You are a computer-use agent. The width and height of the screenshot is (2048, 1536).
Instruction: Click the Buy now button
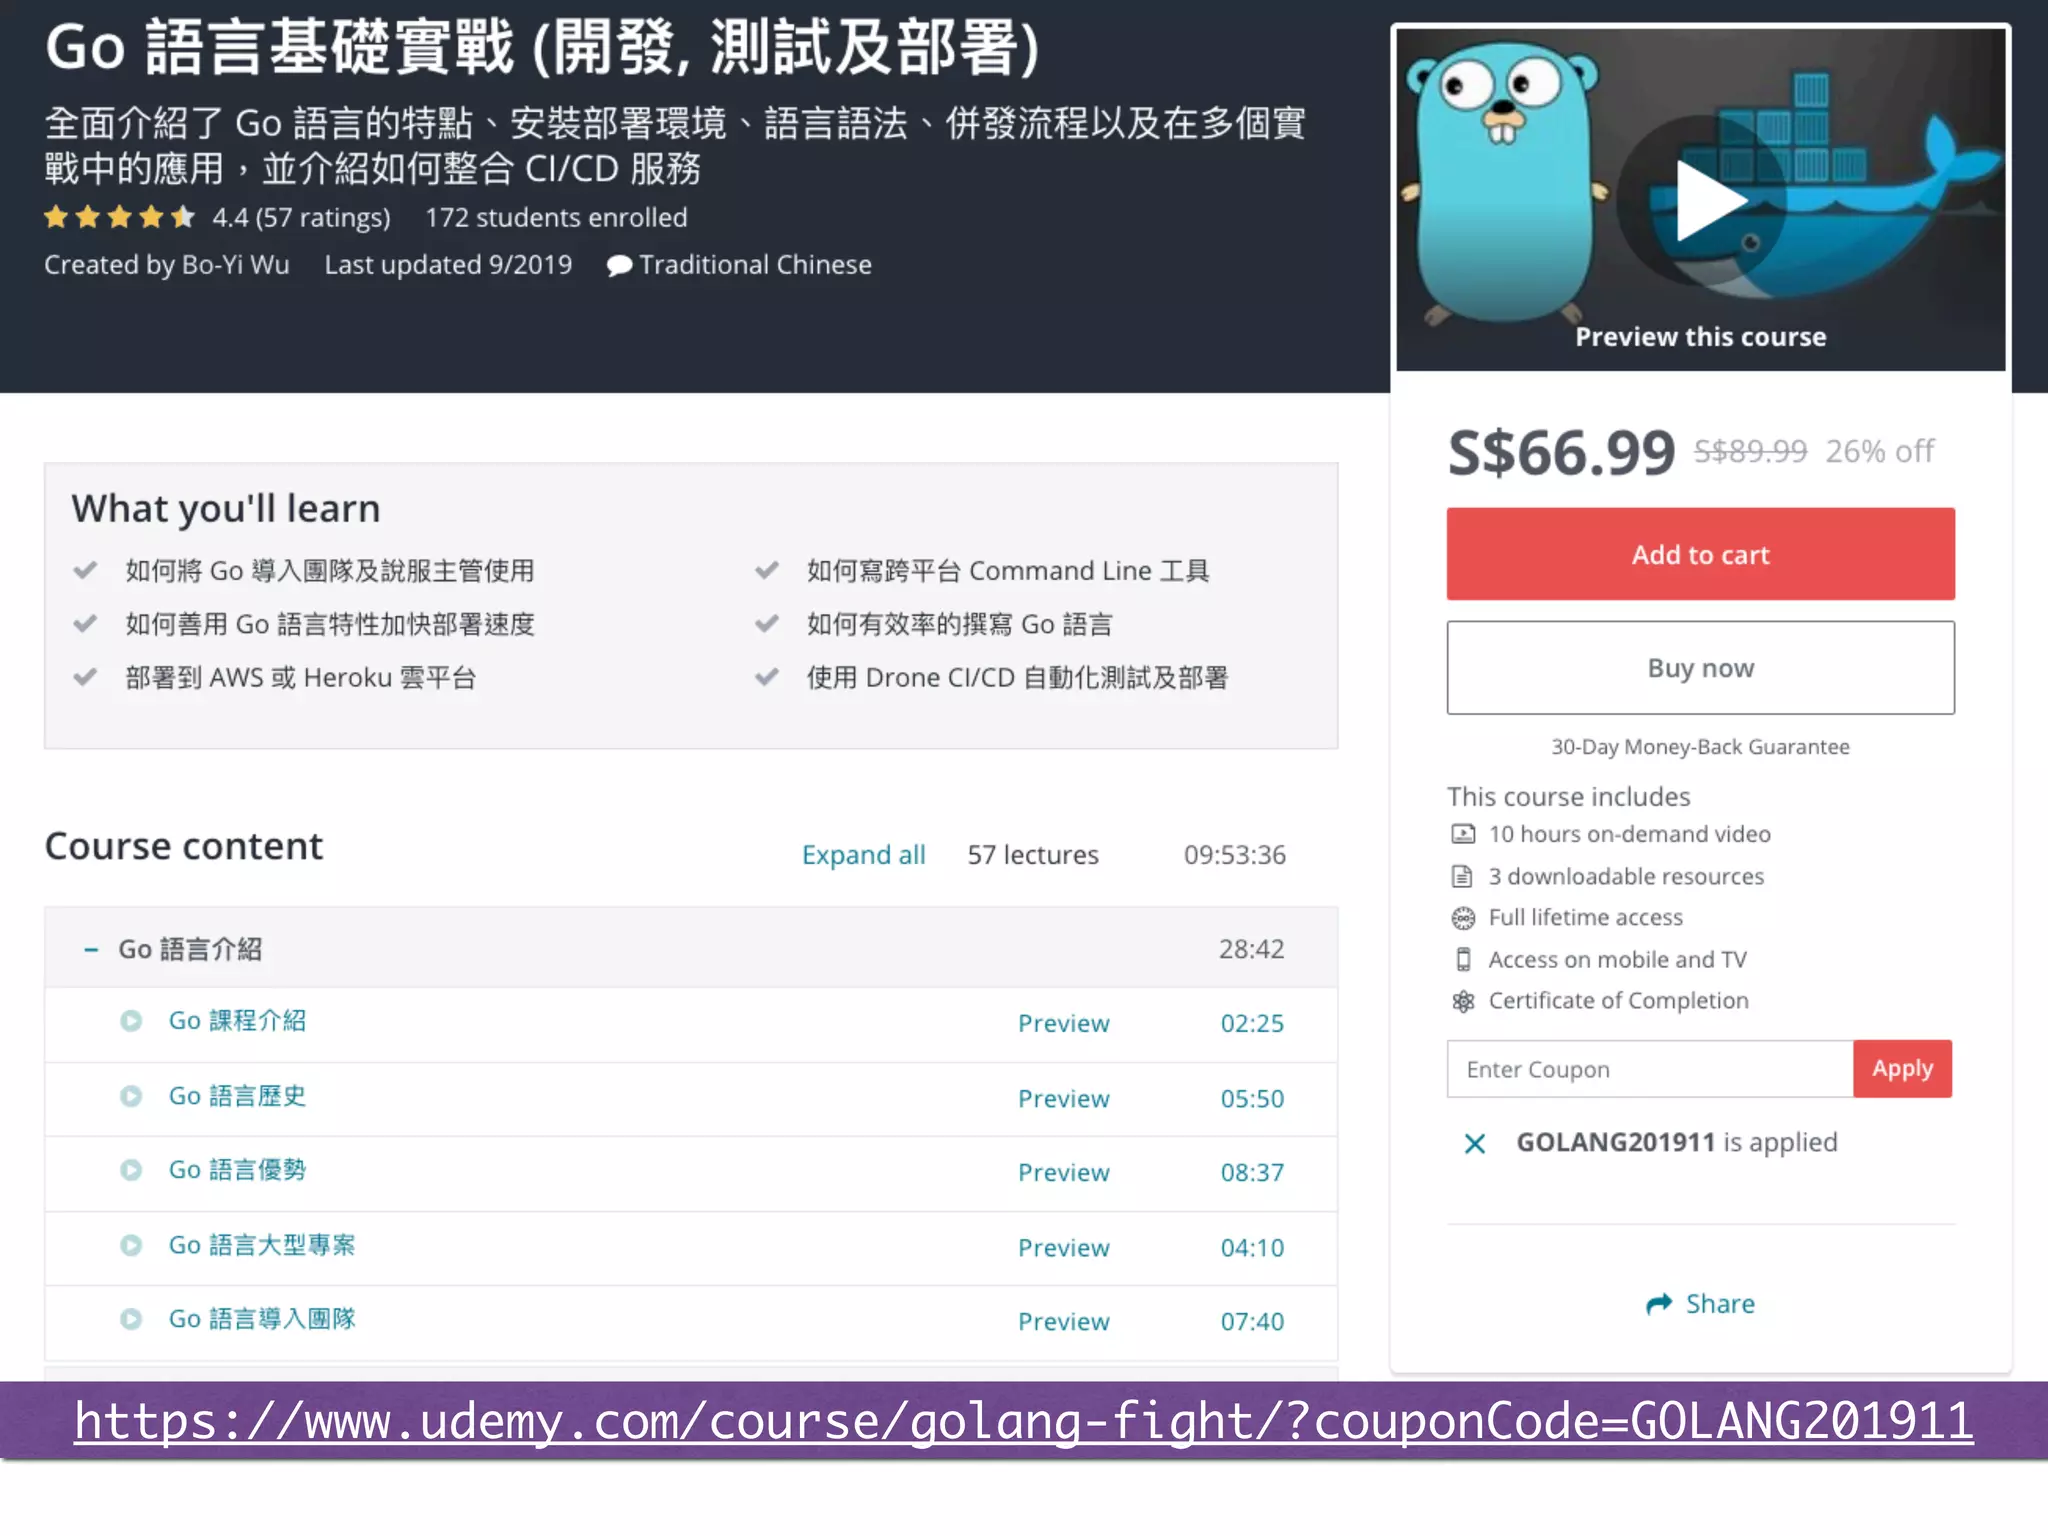click(x=1700, y=667)
